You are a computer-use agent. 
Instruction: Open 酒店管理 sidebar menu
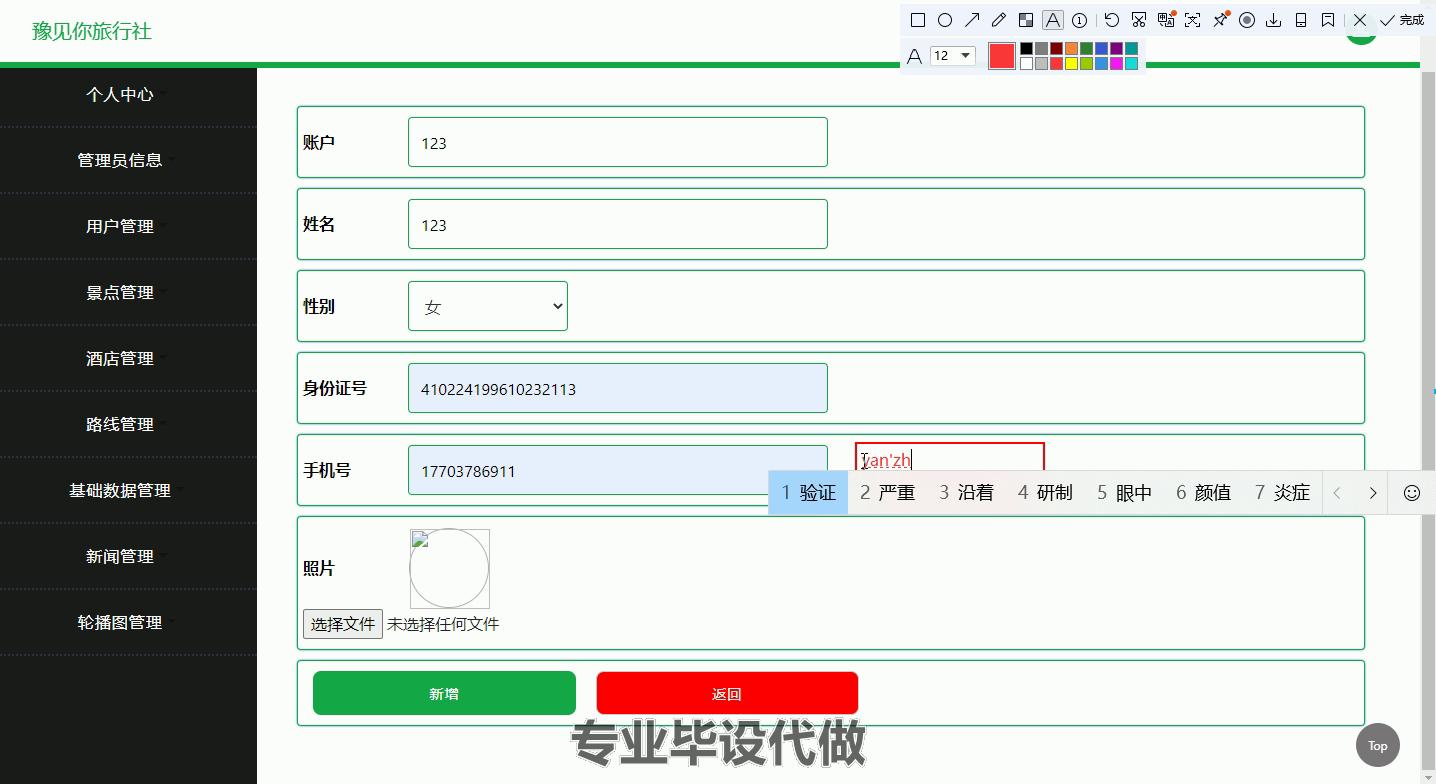click(x=120, y=358)
